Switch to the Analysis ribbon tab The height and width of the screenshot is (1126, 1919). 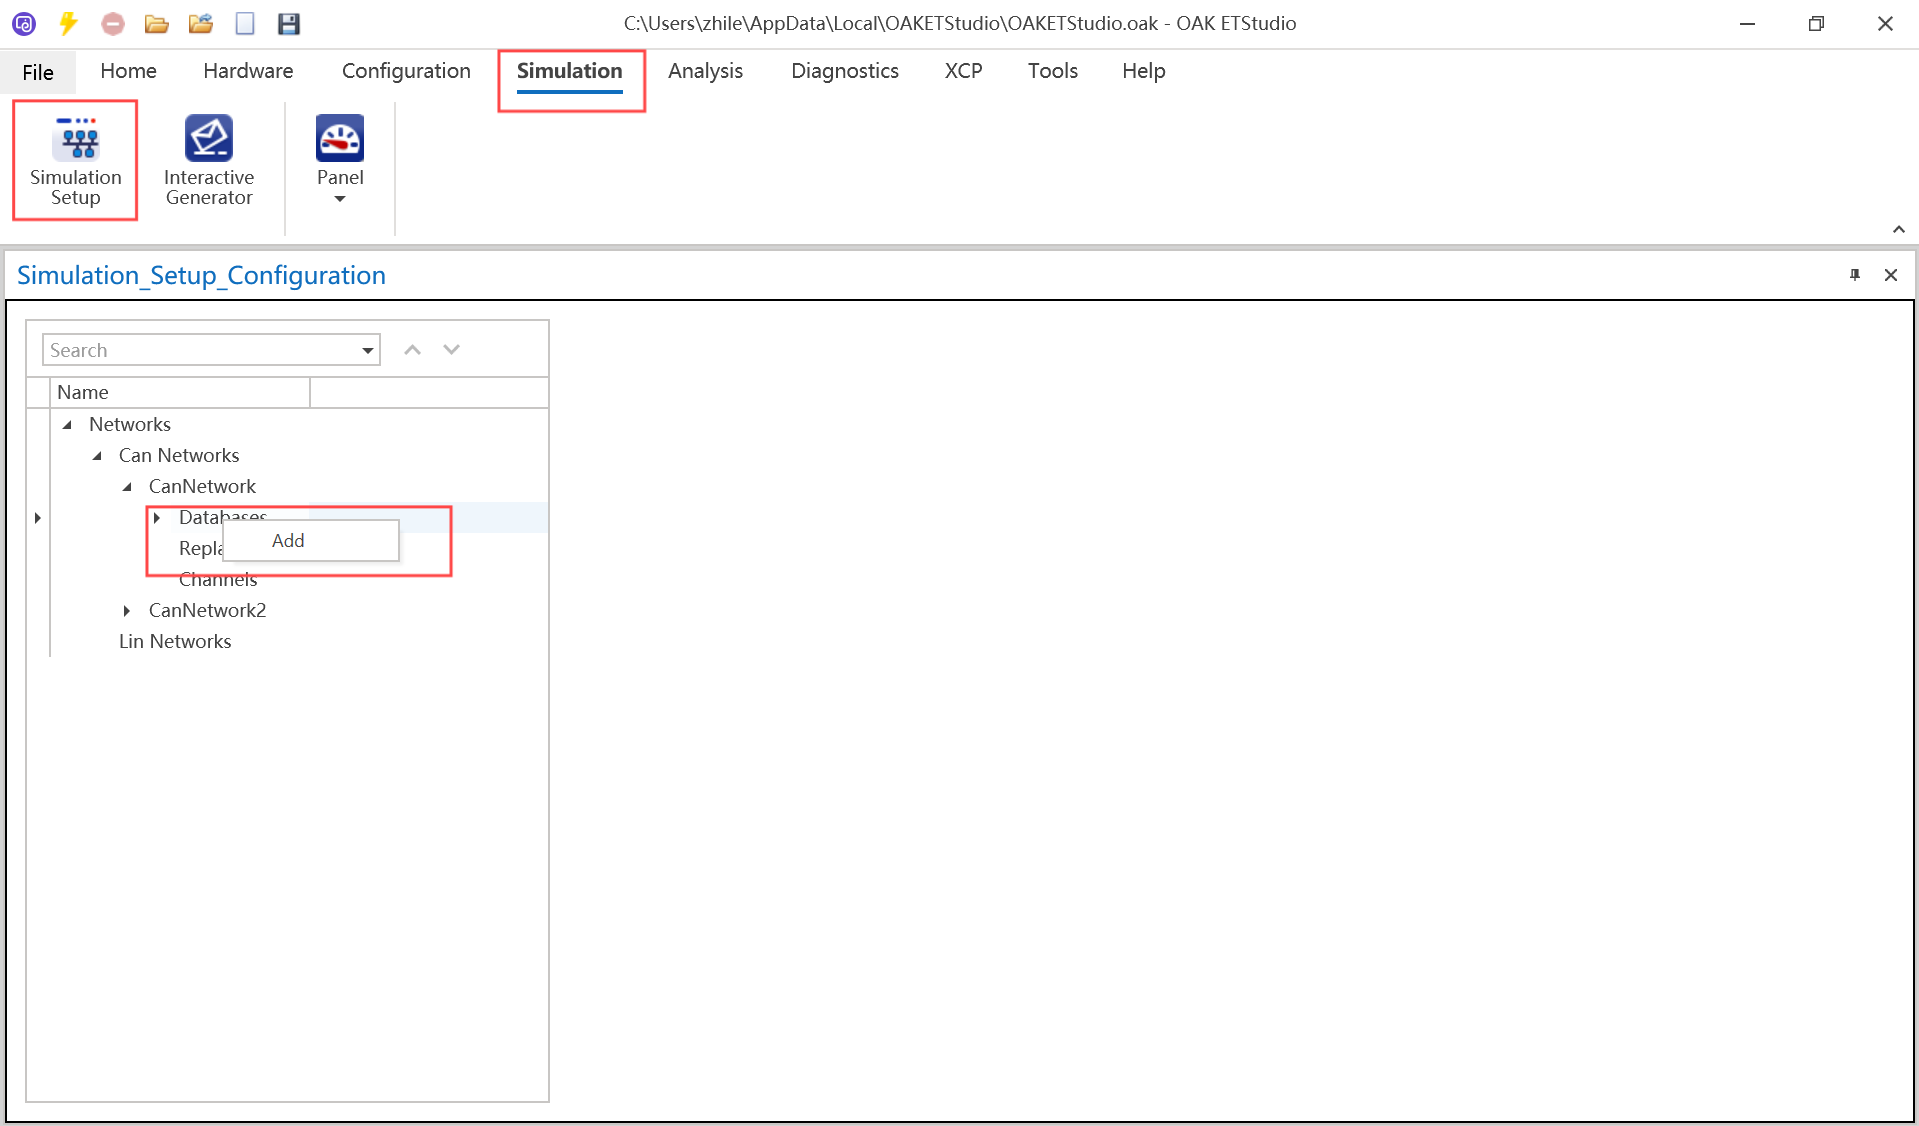pyautogui.click(x=705, y=71)
